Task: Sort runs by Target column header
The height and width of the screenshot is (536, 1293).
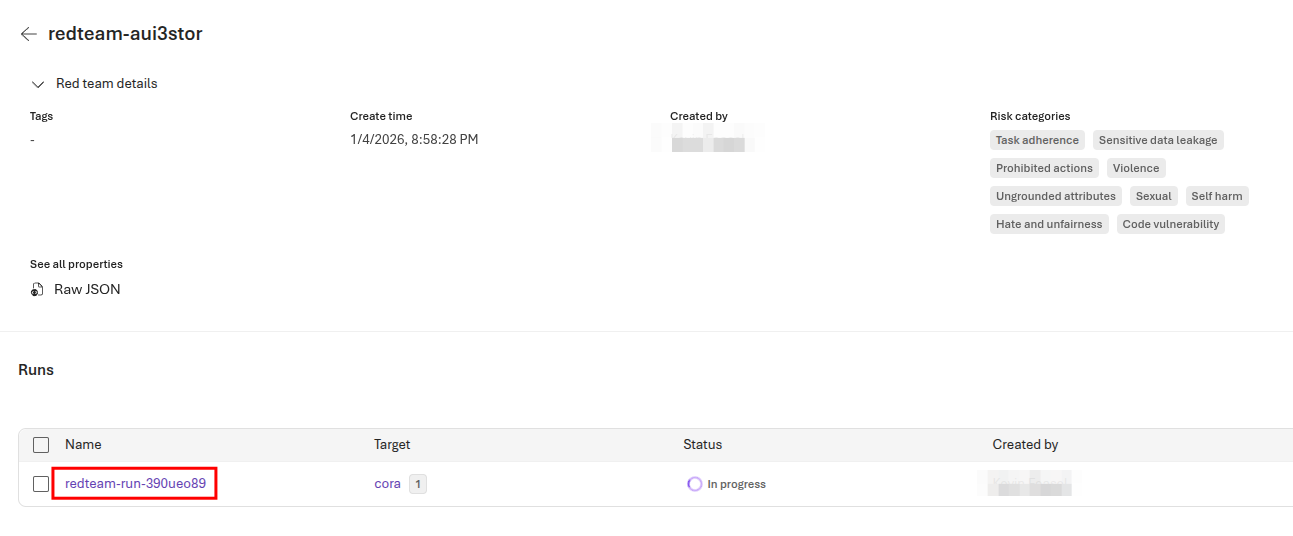Action: (392, 444)
